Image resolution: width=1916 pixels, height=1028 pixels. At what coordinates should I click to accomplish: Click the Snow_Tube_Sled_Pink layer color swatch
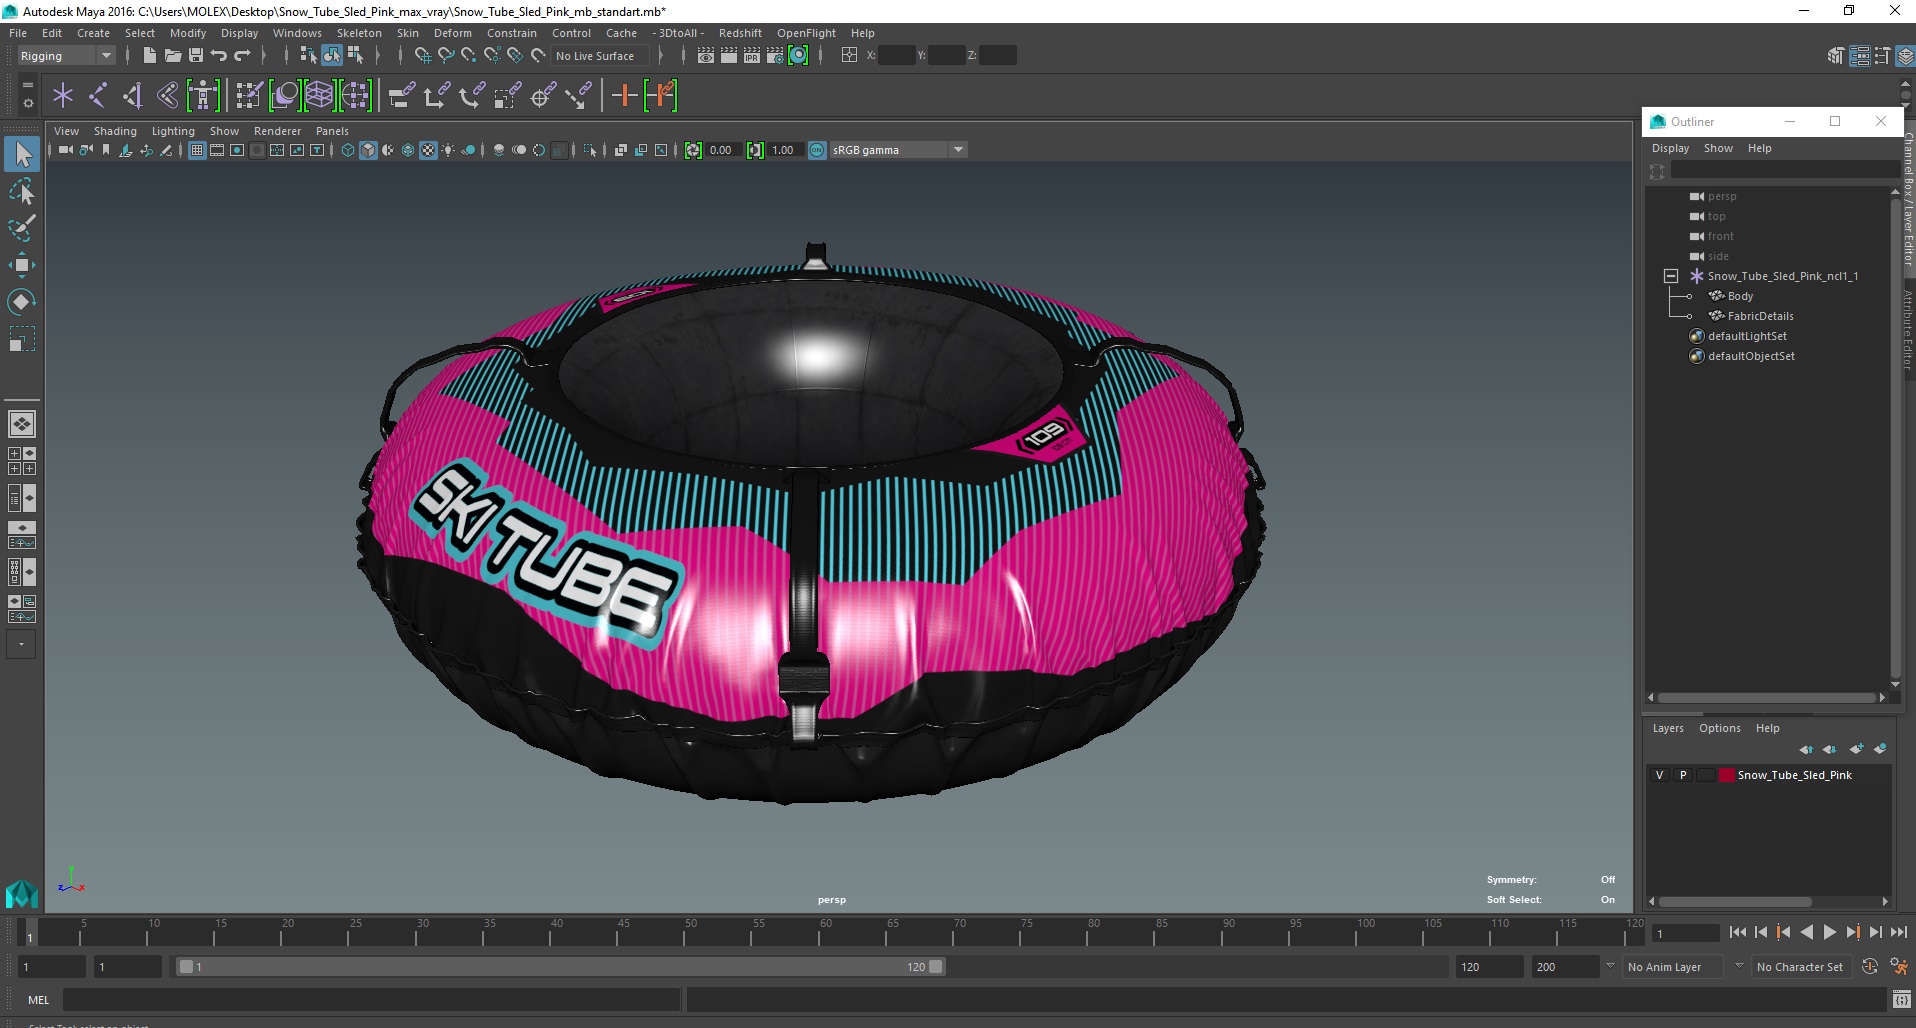(1726, 775)
